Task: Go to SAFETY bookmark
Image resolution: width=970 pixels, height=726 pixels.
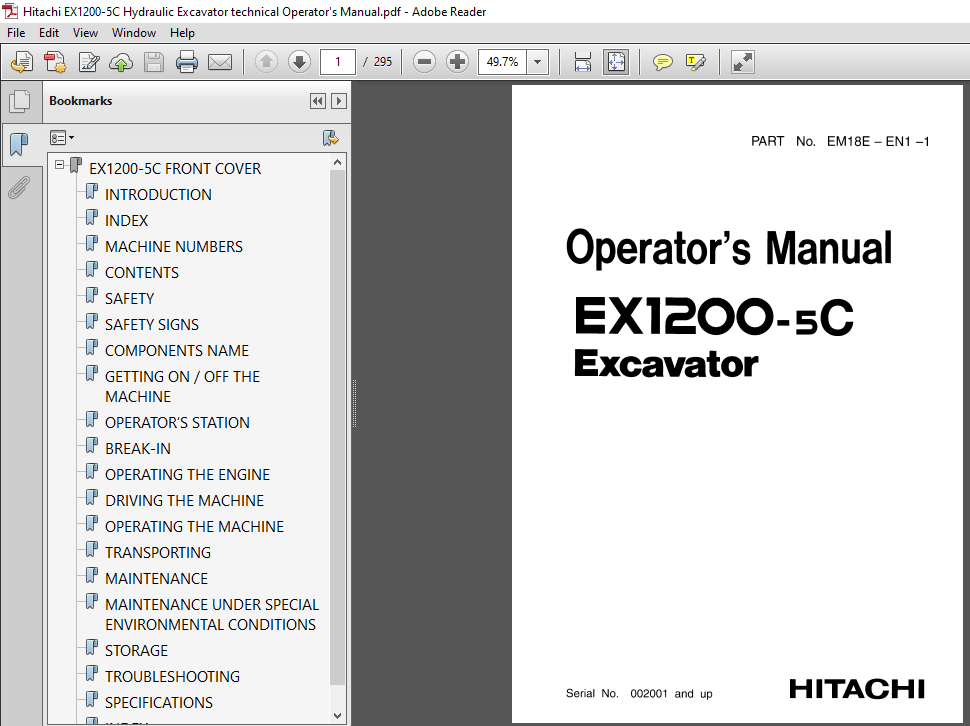Action: pyautogui.click(x=129, y=299)
